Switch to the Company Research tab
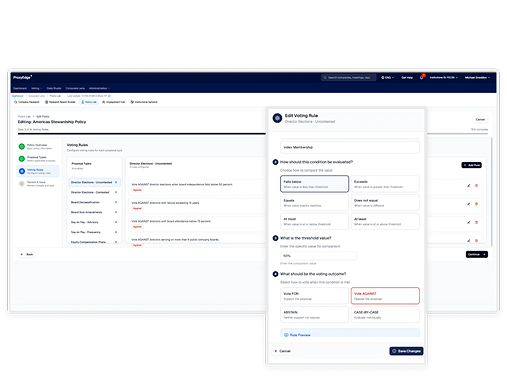Screen dimensions: 507x381 27,102
